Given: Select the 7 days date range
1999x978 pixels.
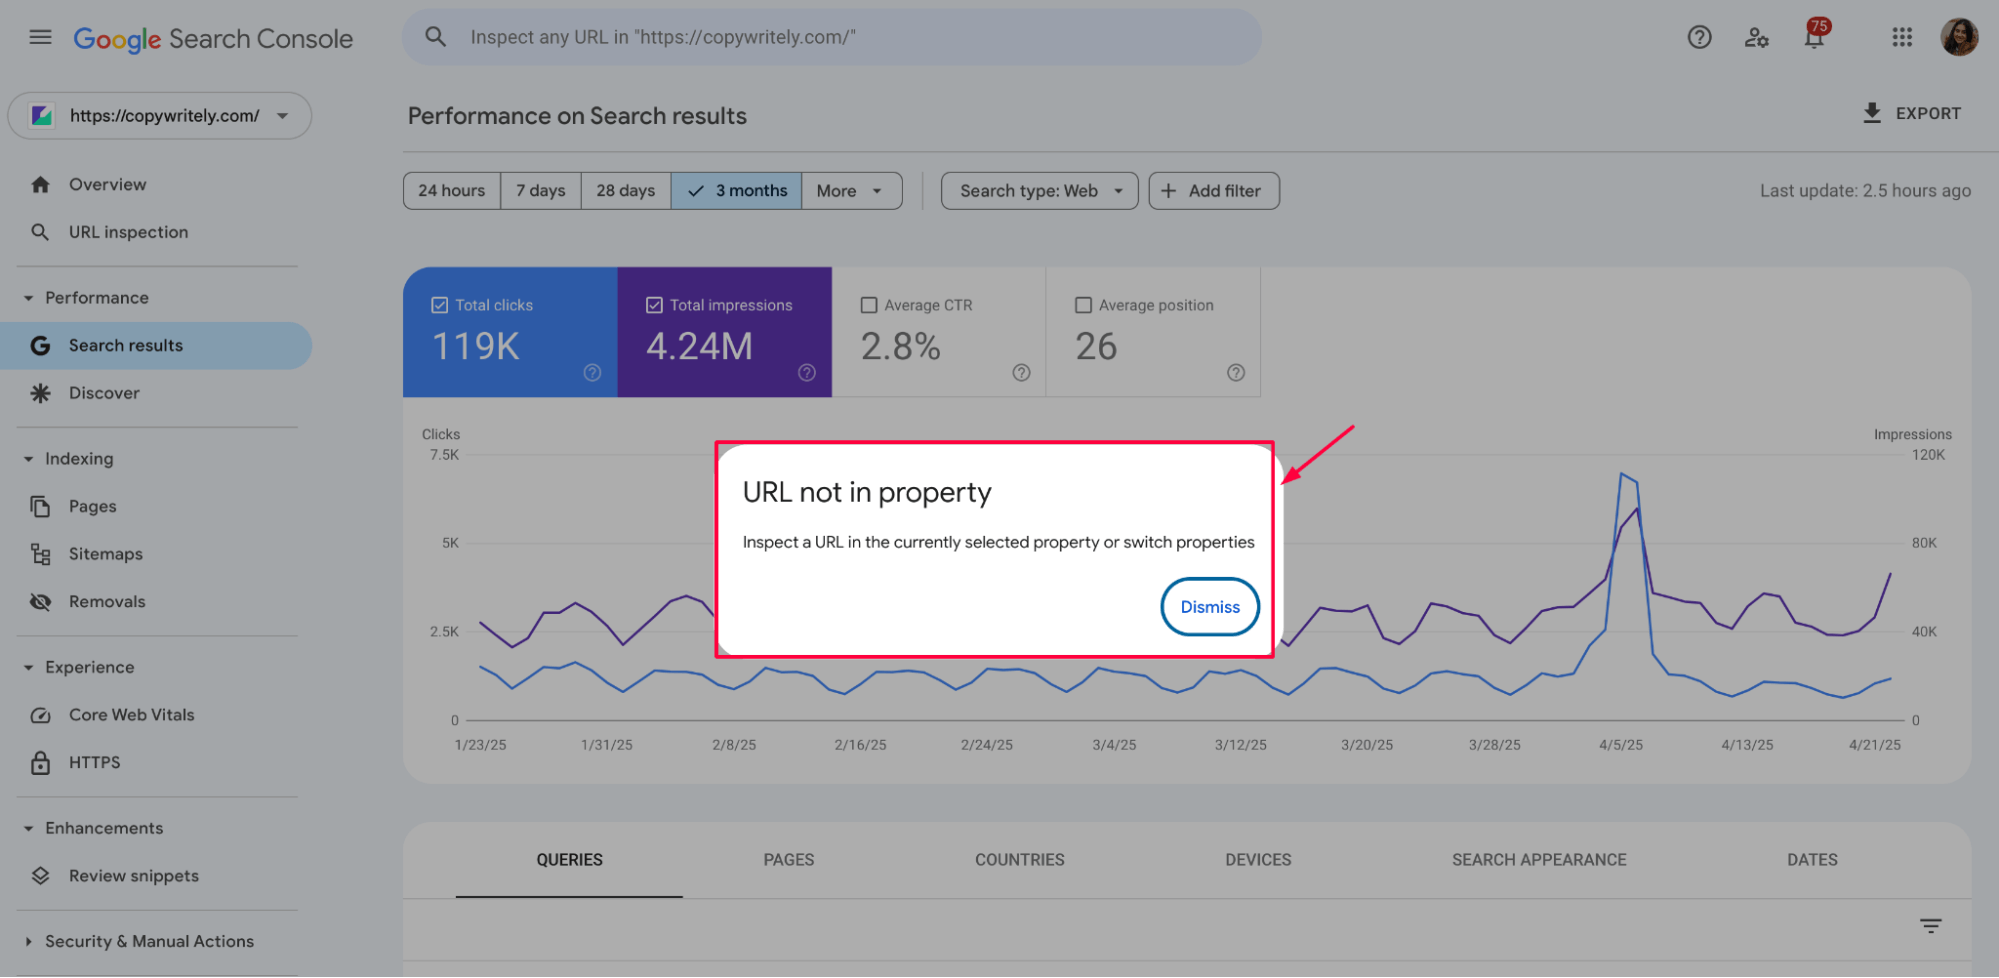Looking at the screenshot, I should coord(541,190).
